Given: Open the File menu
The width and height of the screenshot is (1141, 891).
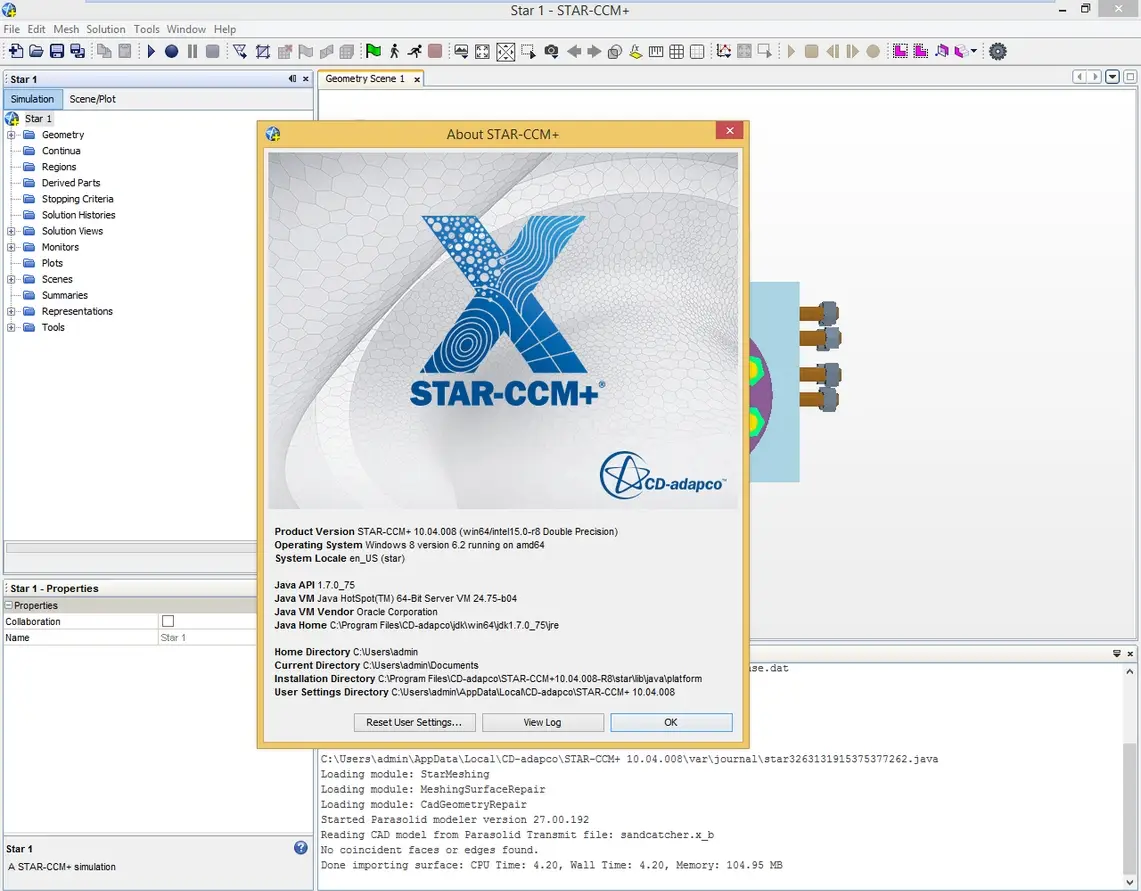Looking at the screenshot, I should point(12,29).
